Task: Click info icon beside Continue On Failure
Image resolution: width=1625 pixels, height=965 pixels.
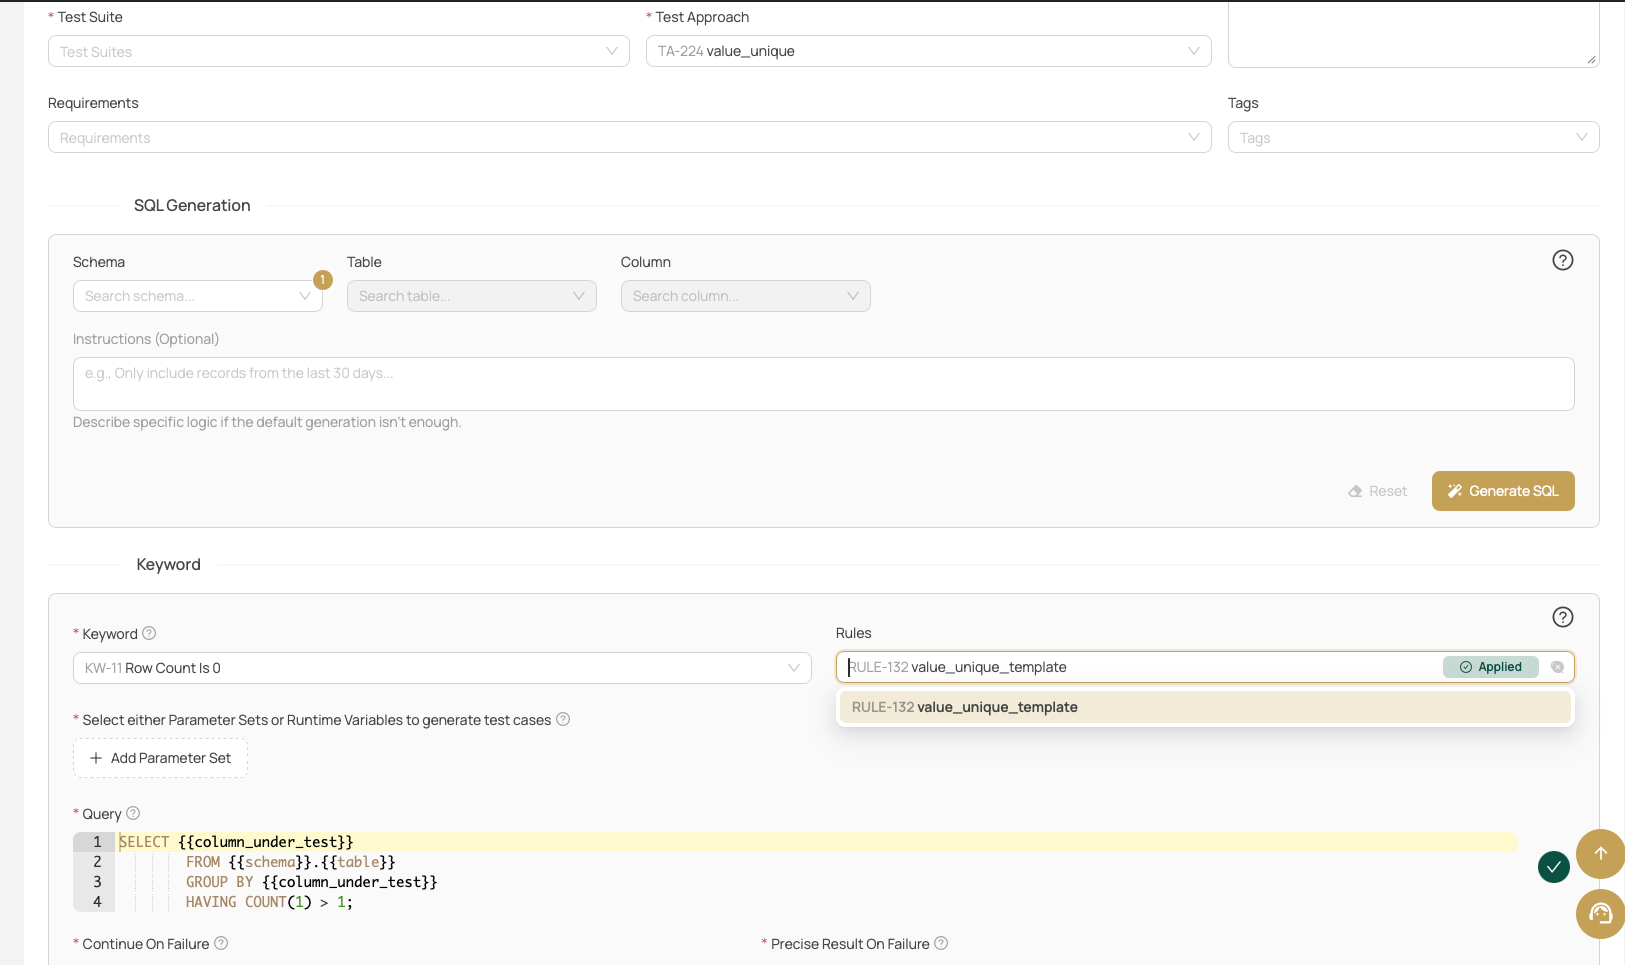Action: tap(221, 943)
